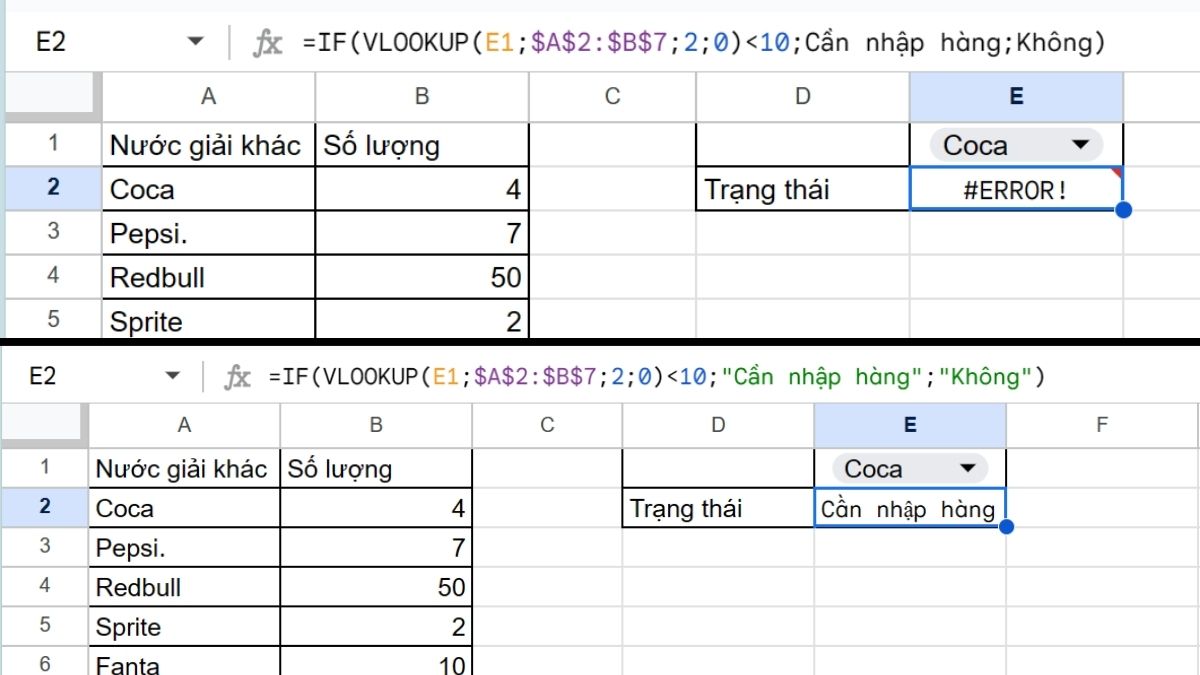Click 'Coca' cell A2 in top sheet

point(208,188)
